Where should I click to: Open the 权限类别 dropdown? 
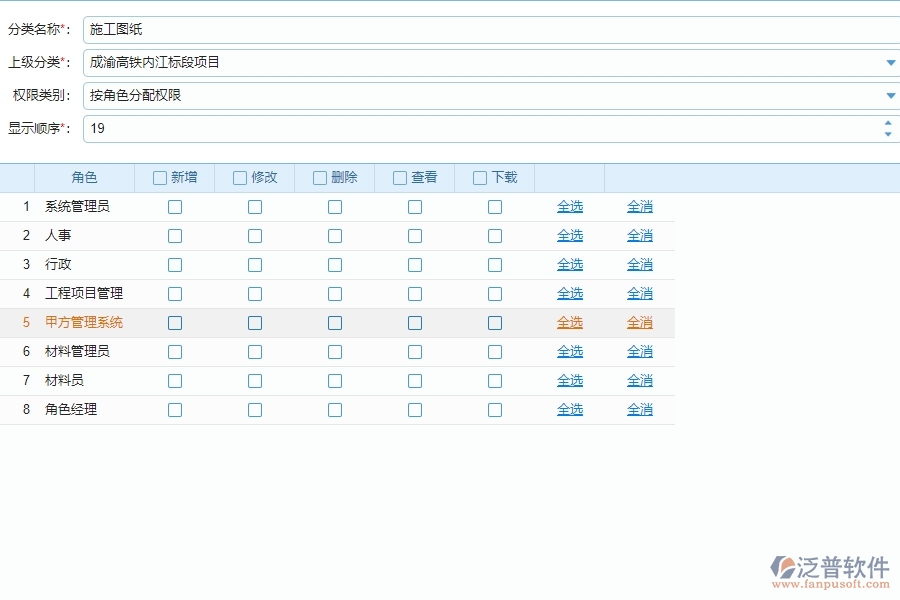889,95
